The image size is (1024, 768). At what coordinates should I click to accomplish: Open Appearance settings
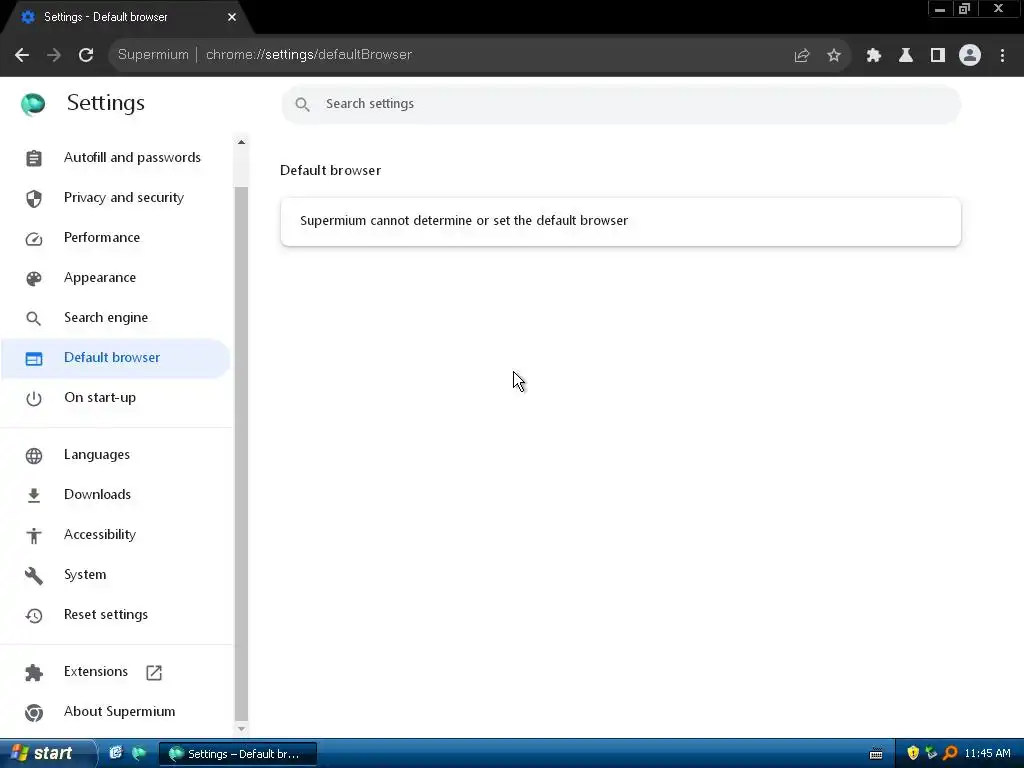point(116,278)
